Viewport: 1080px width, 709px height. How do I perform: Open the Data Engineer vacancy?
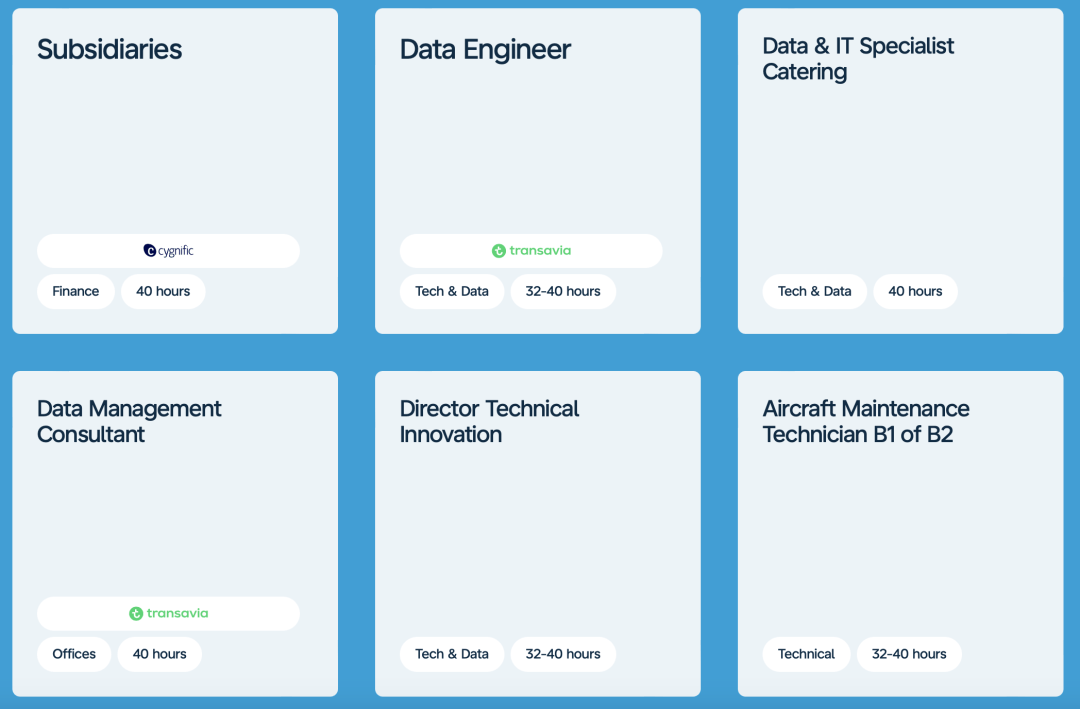(x=485, y=50)
